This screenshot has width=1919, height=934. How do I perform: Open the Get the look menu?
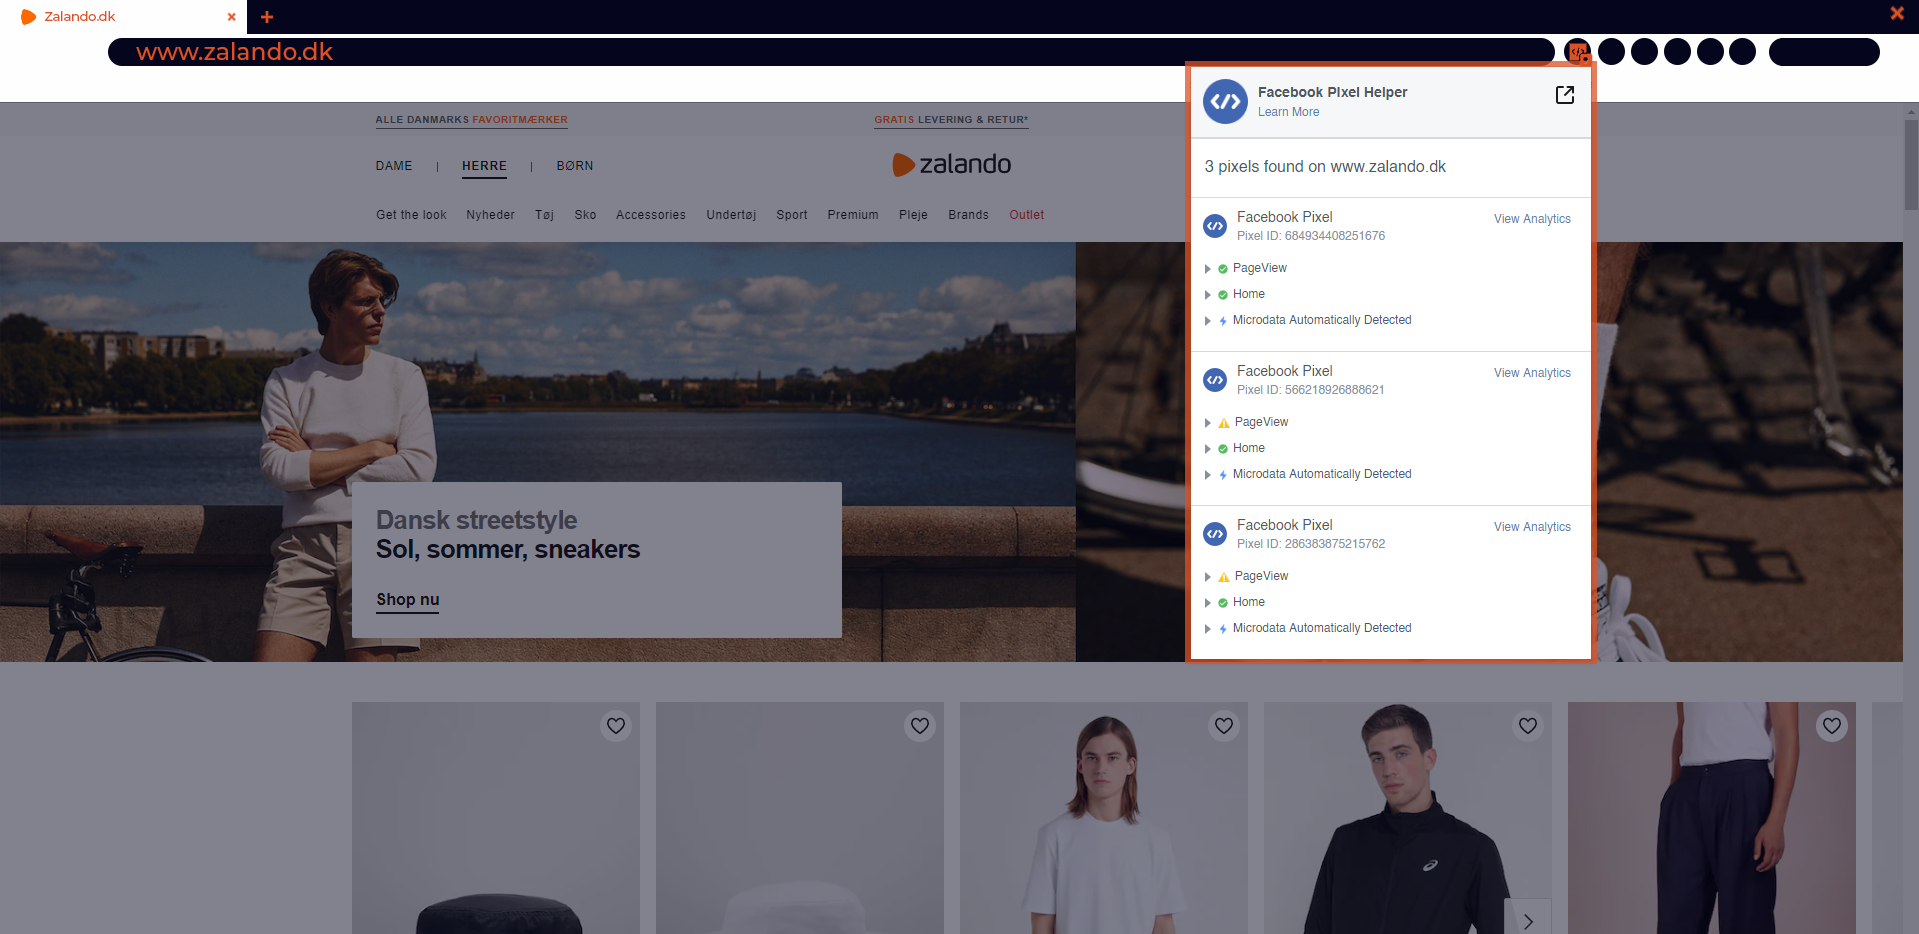coord(411,215)
